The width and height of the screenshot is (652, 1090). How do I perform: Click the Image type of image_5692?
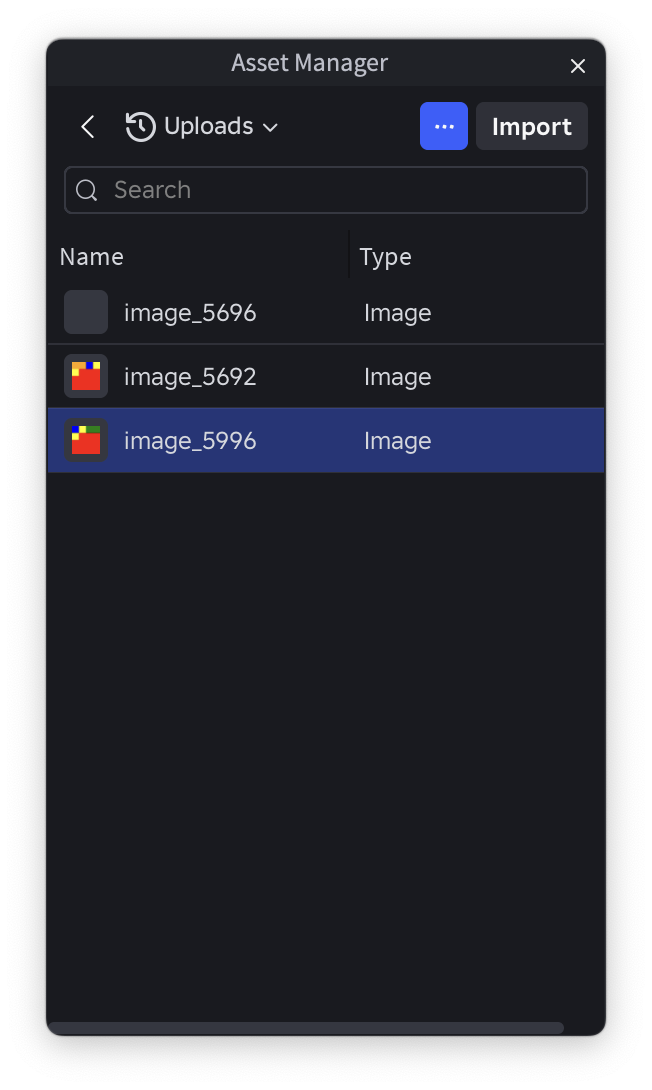point(398,377)
